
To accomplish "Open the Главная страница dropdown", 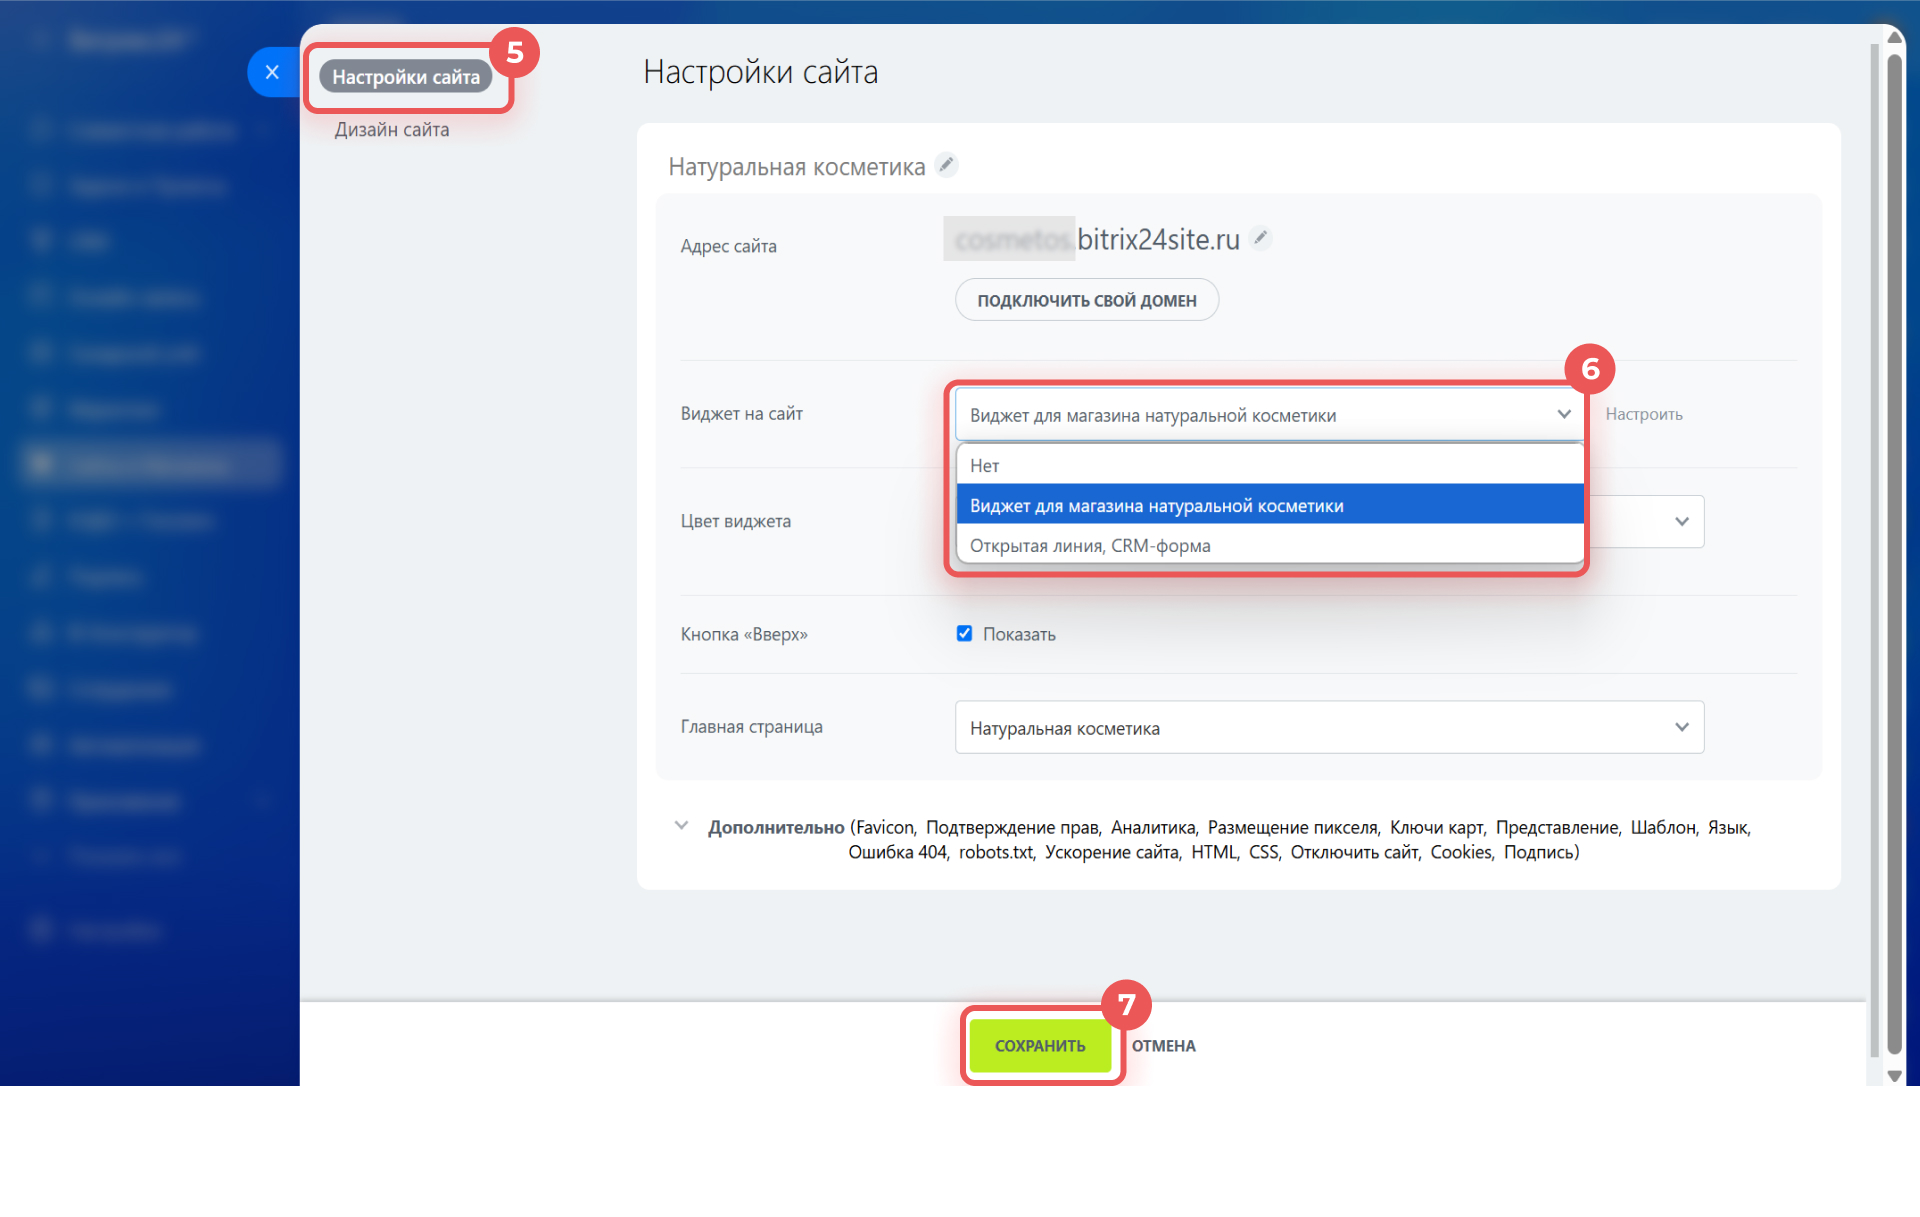I will click(1329, 728).
